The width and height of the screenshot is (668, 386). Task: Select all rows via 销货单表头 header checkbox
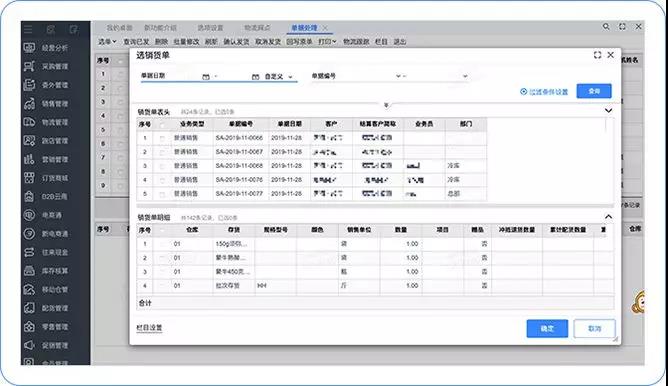tap(162, 125)
